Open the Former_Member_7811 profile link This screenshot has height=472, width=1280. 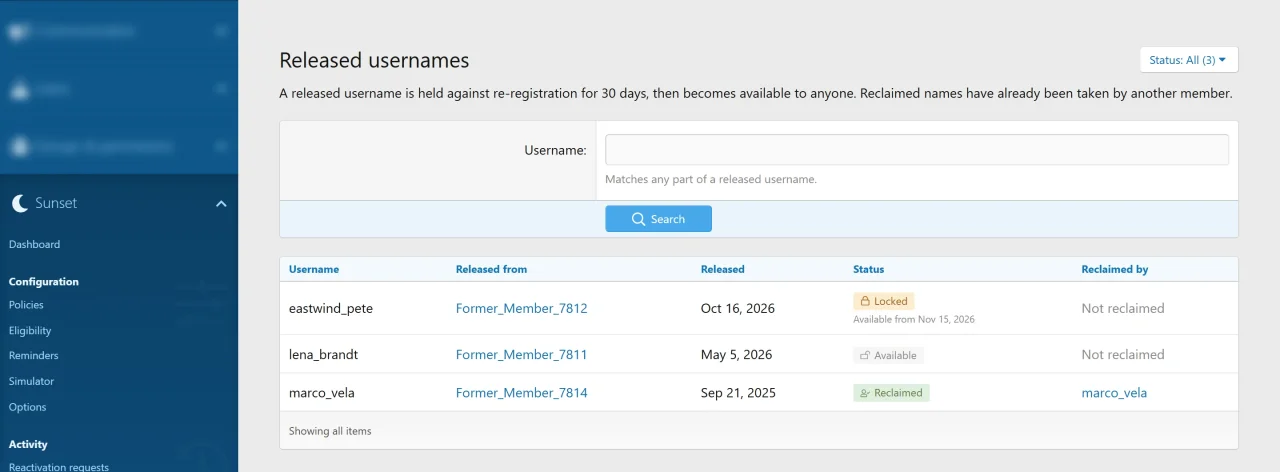pos(522,354)
